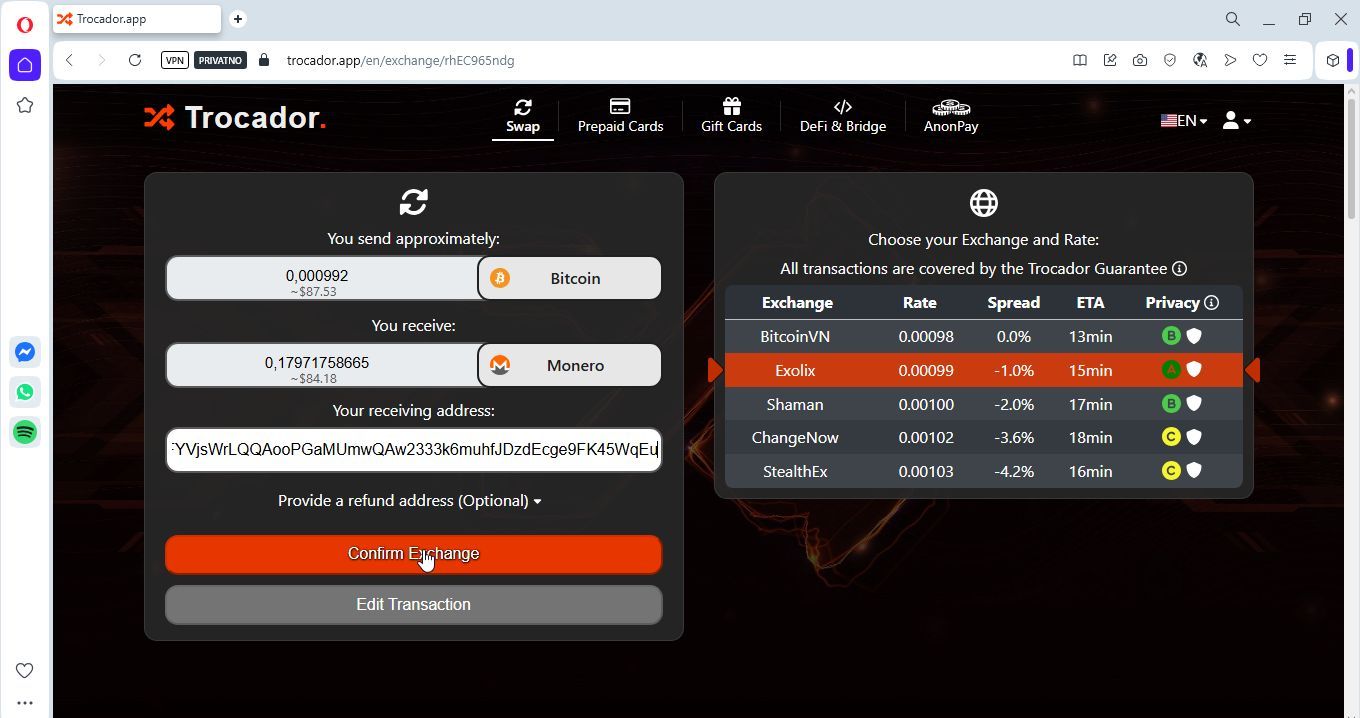Click the address bar URL
Viewport: 1360px width, 718px height.
(x=400, y=60)
